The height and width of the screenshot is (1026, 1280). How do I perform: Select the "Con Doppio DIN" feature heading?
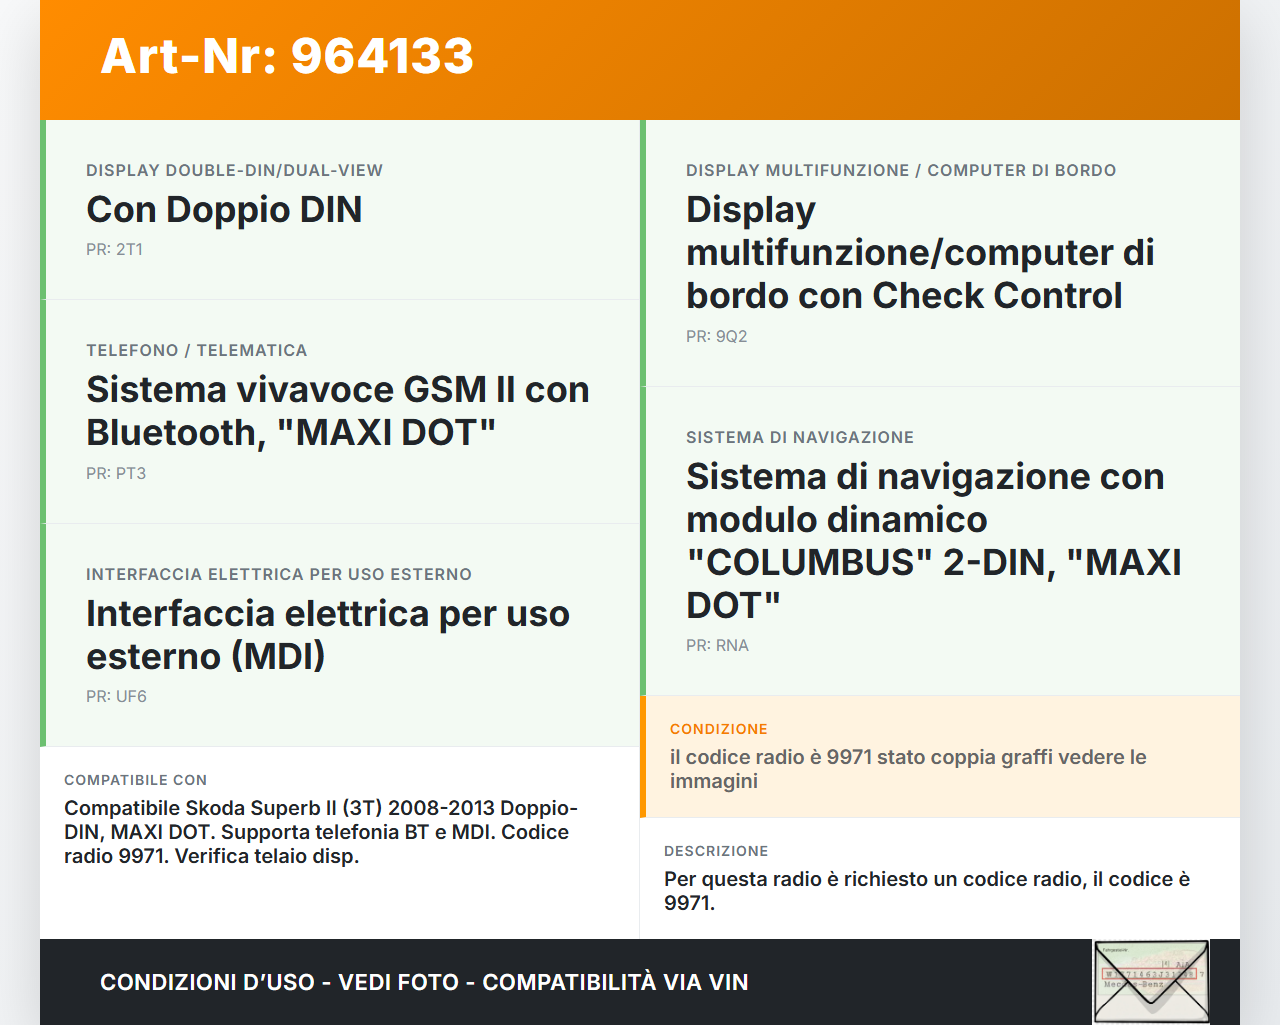224,210
